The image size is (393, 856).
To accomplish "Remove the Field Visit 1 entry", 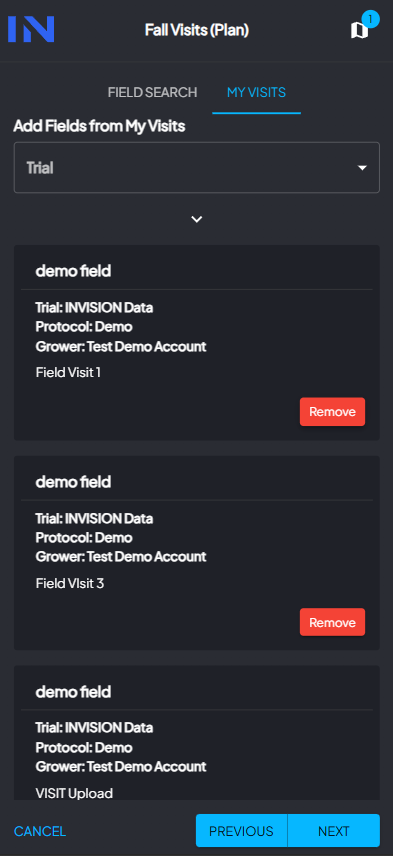I will pos(332,412).
